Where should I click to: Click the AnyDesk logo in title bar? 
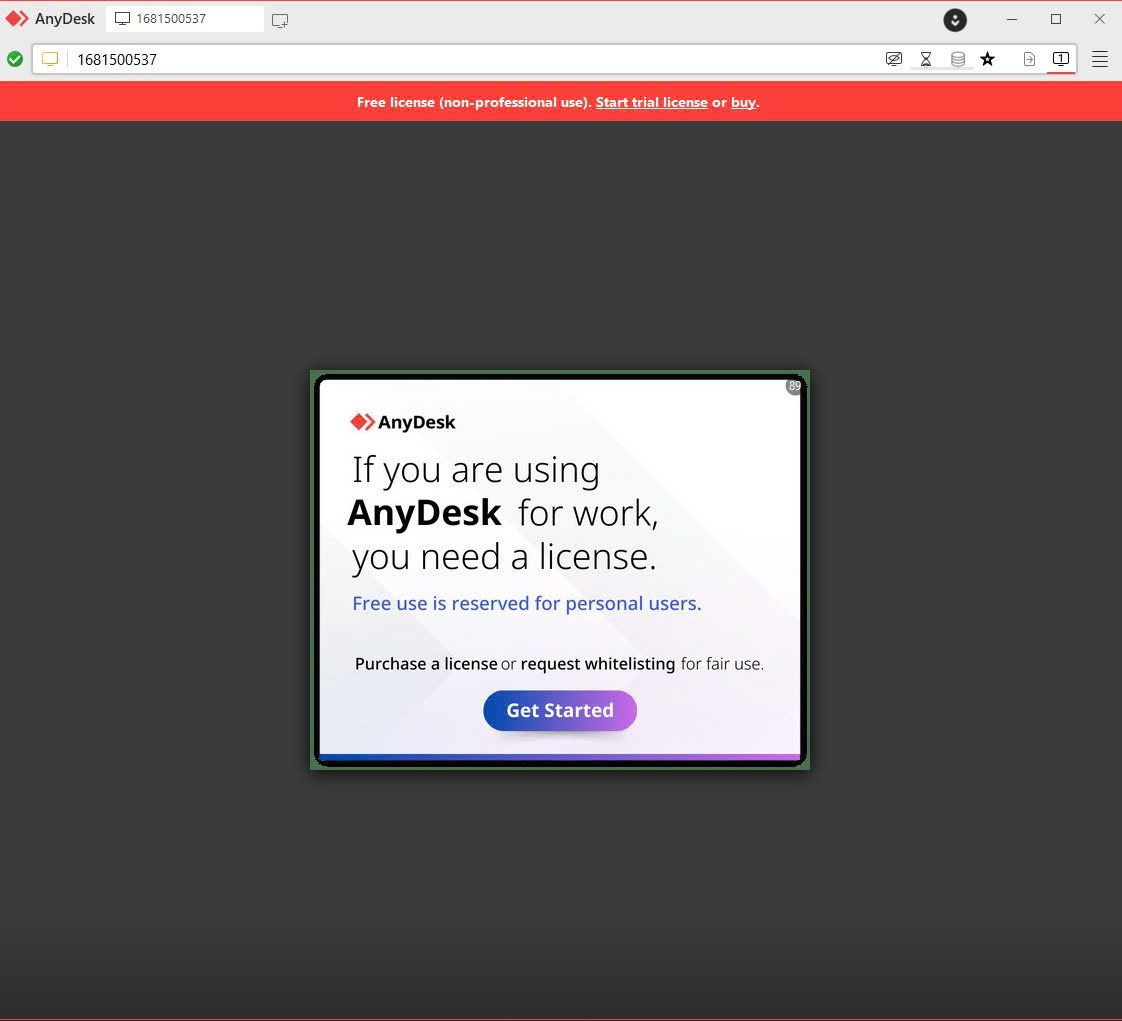point(50,19)
